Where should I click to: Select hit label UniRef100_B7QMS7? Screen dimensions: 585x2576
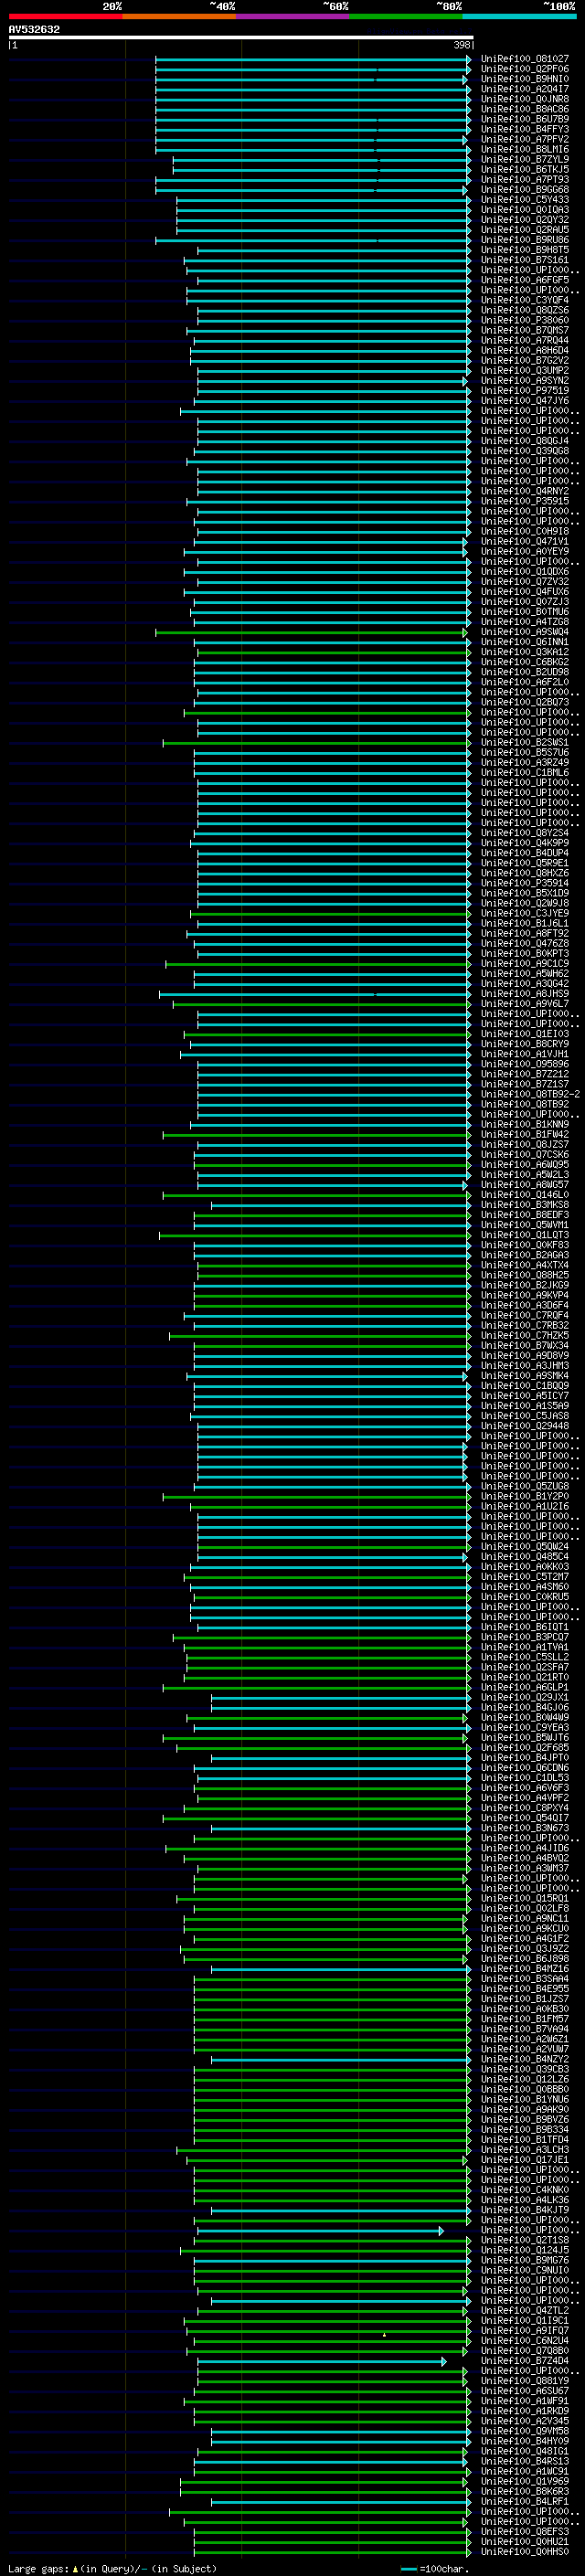click(525, 330)
